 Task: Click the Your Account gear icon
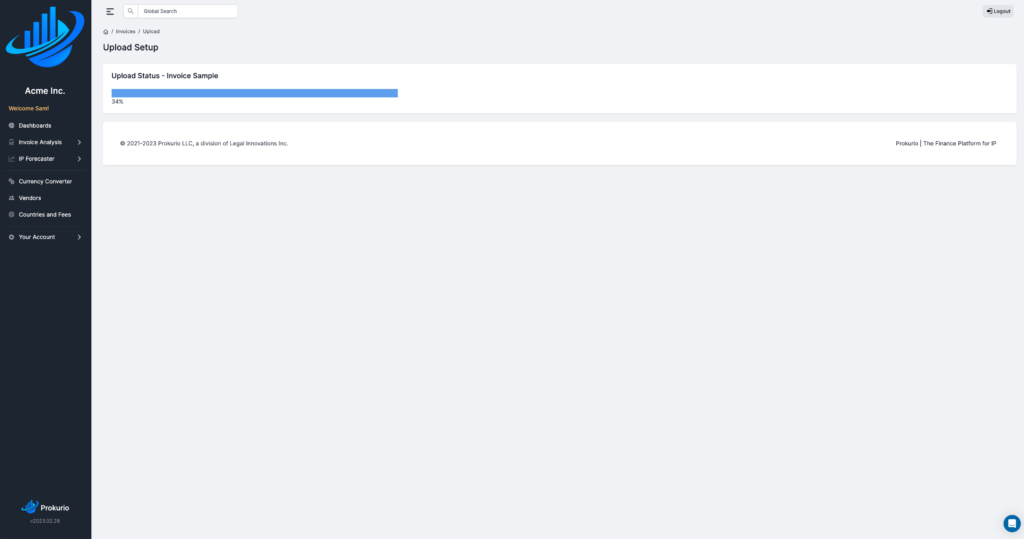click(11, 237)
